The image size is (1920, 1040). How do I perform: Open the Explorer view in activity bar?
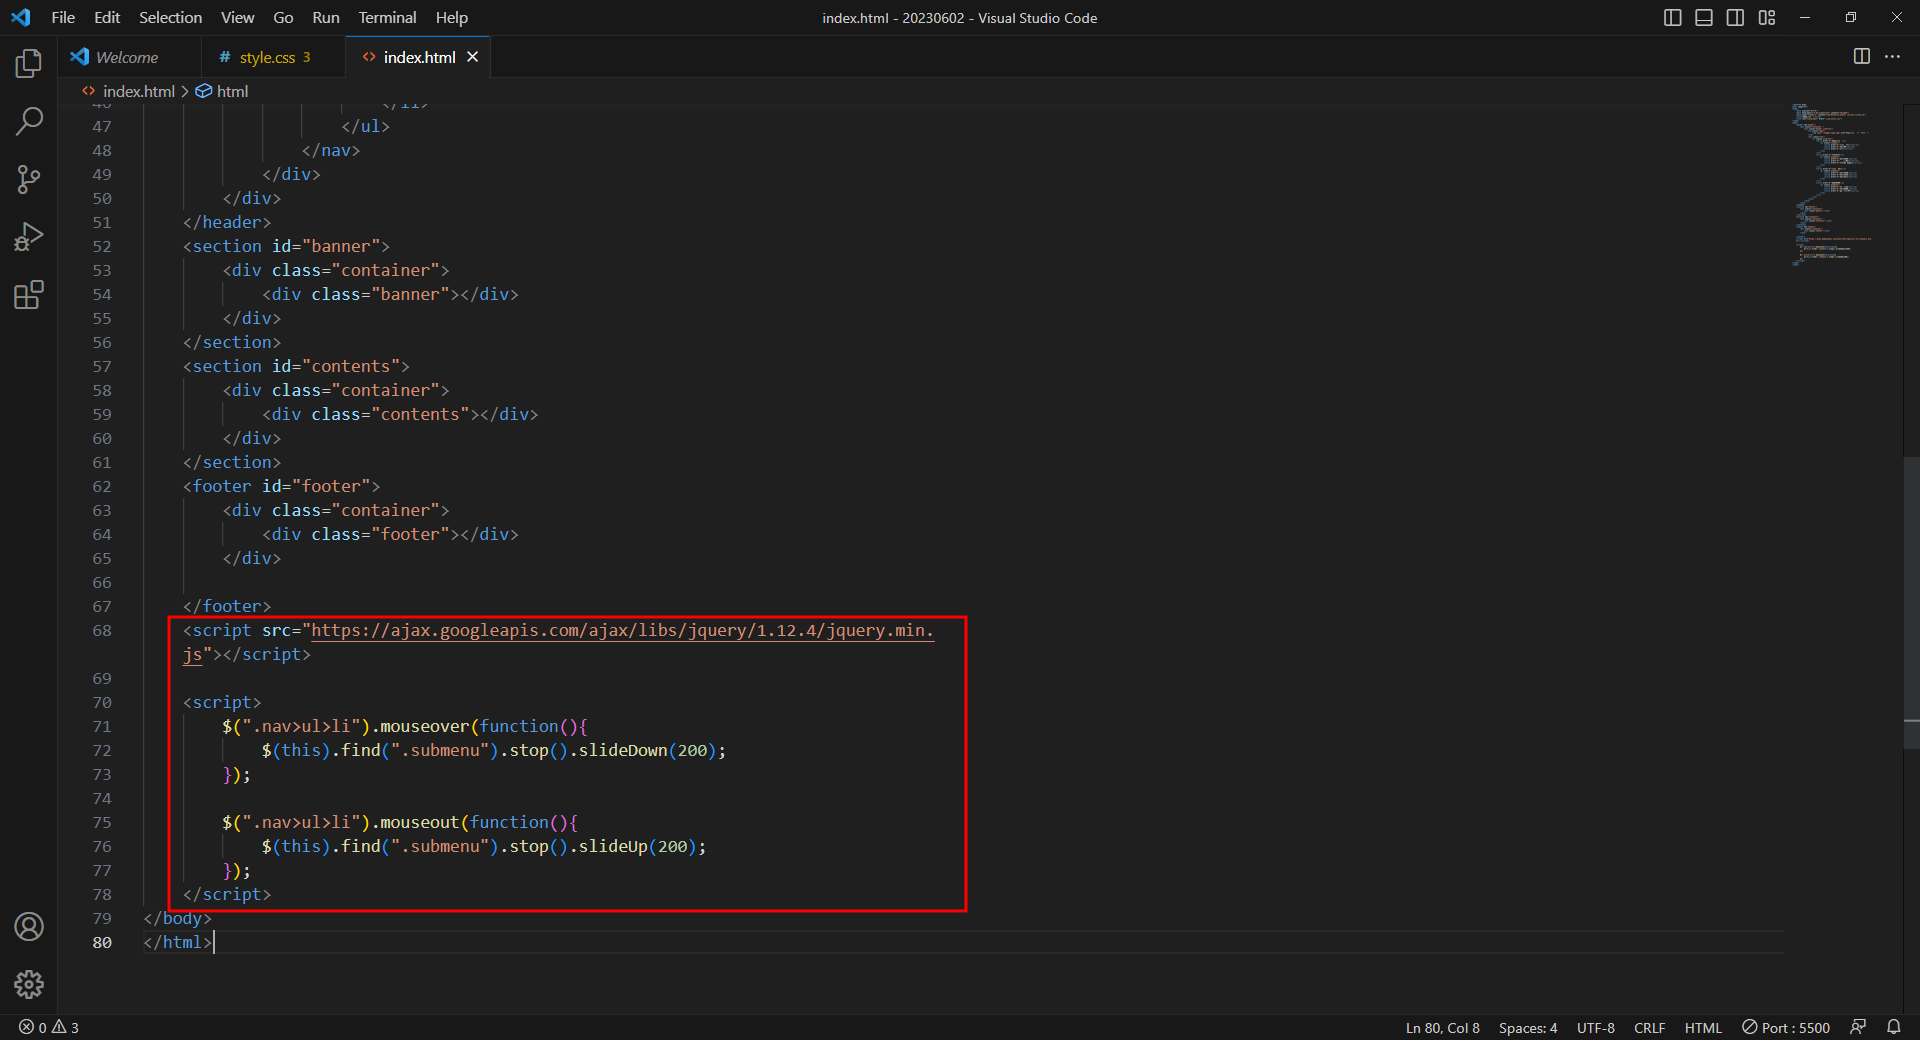click(29, 64)
